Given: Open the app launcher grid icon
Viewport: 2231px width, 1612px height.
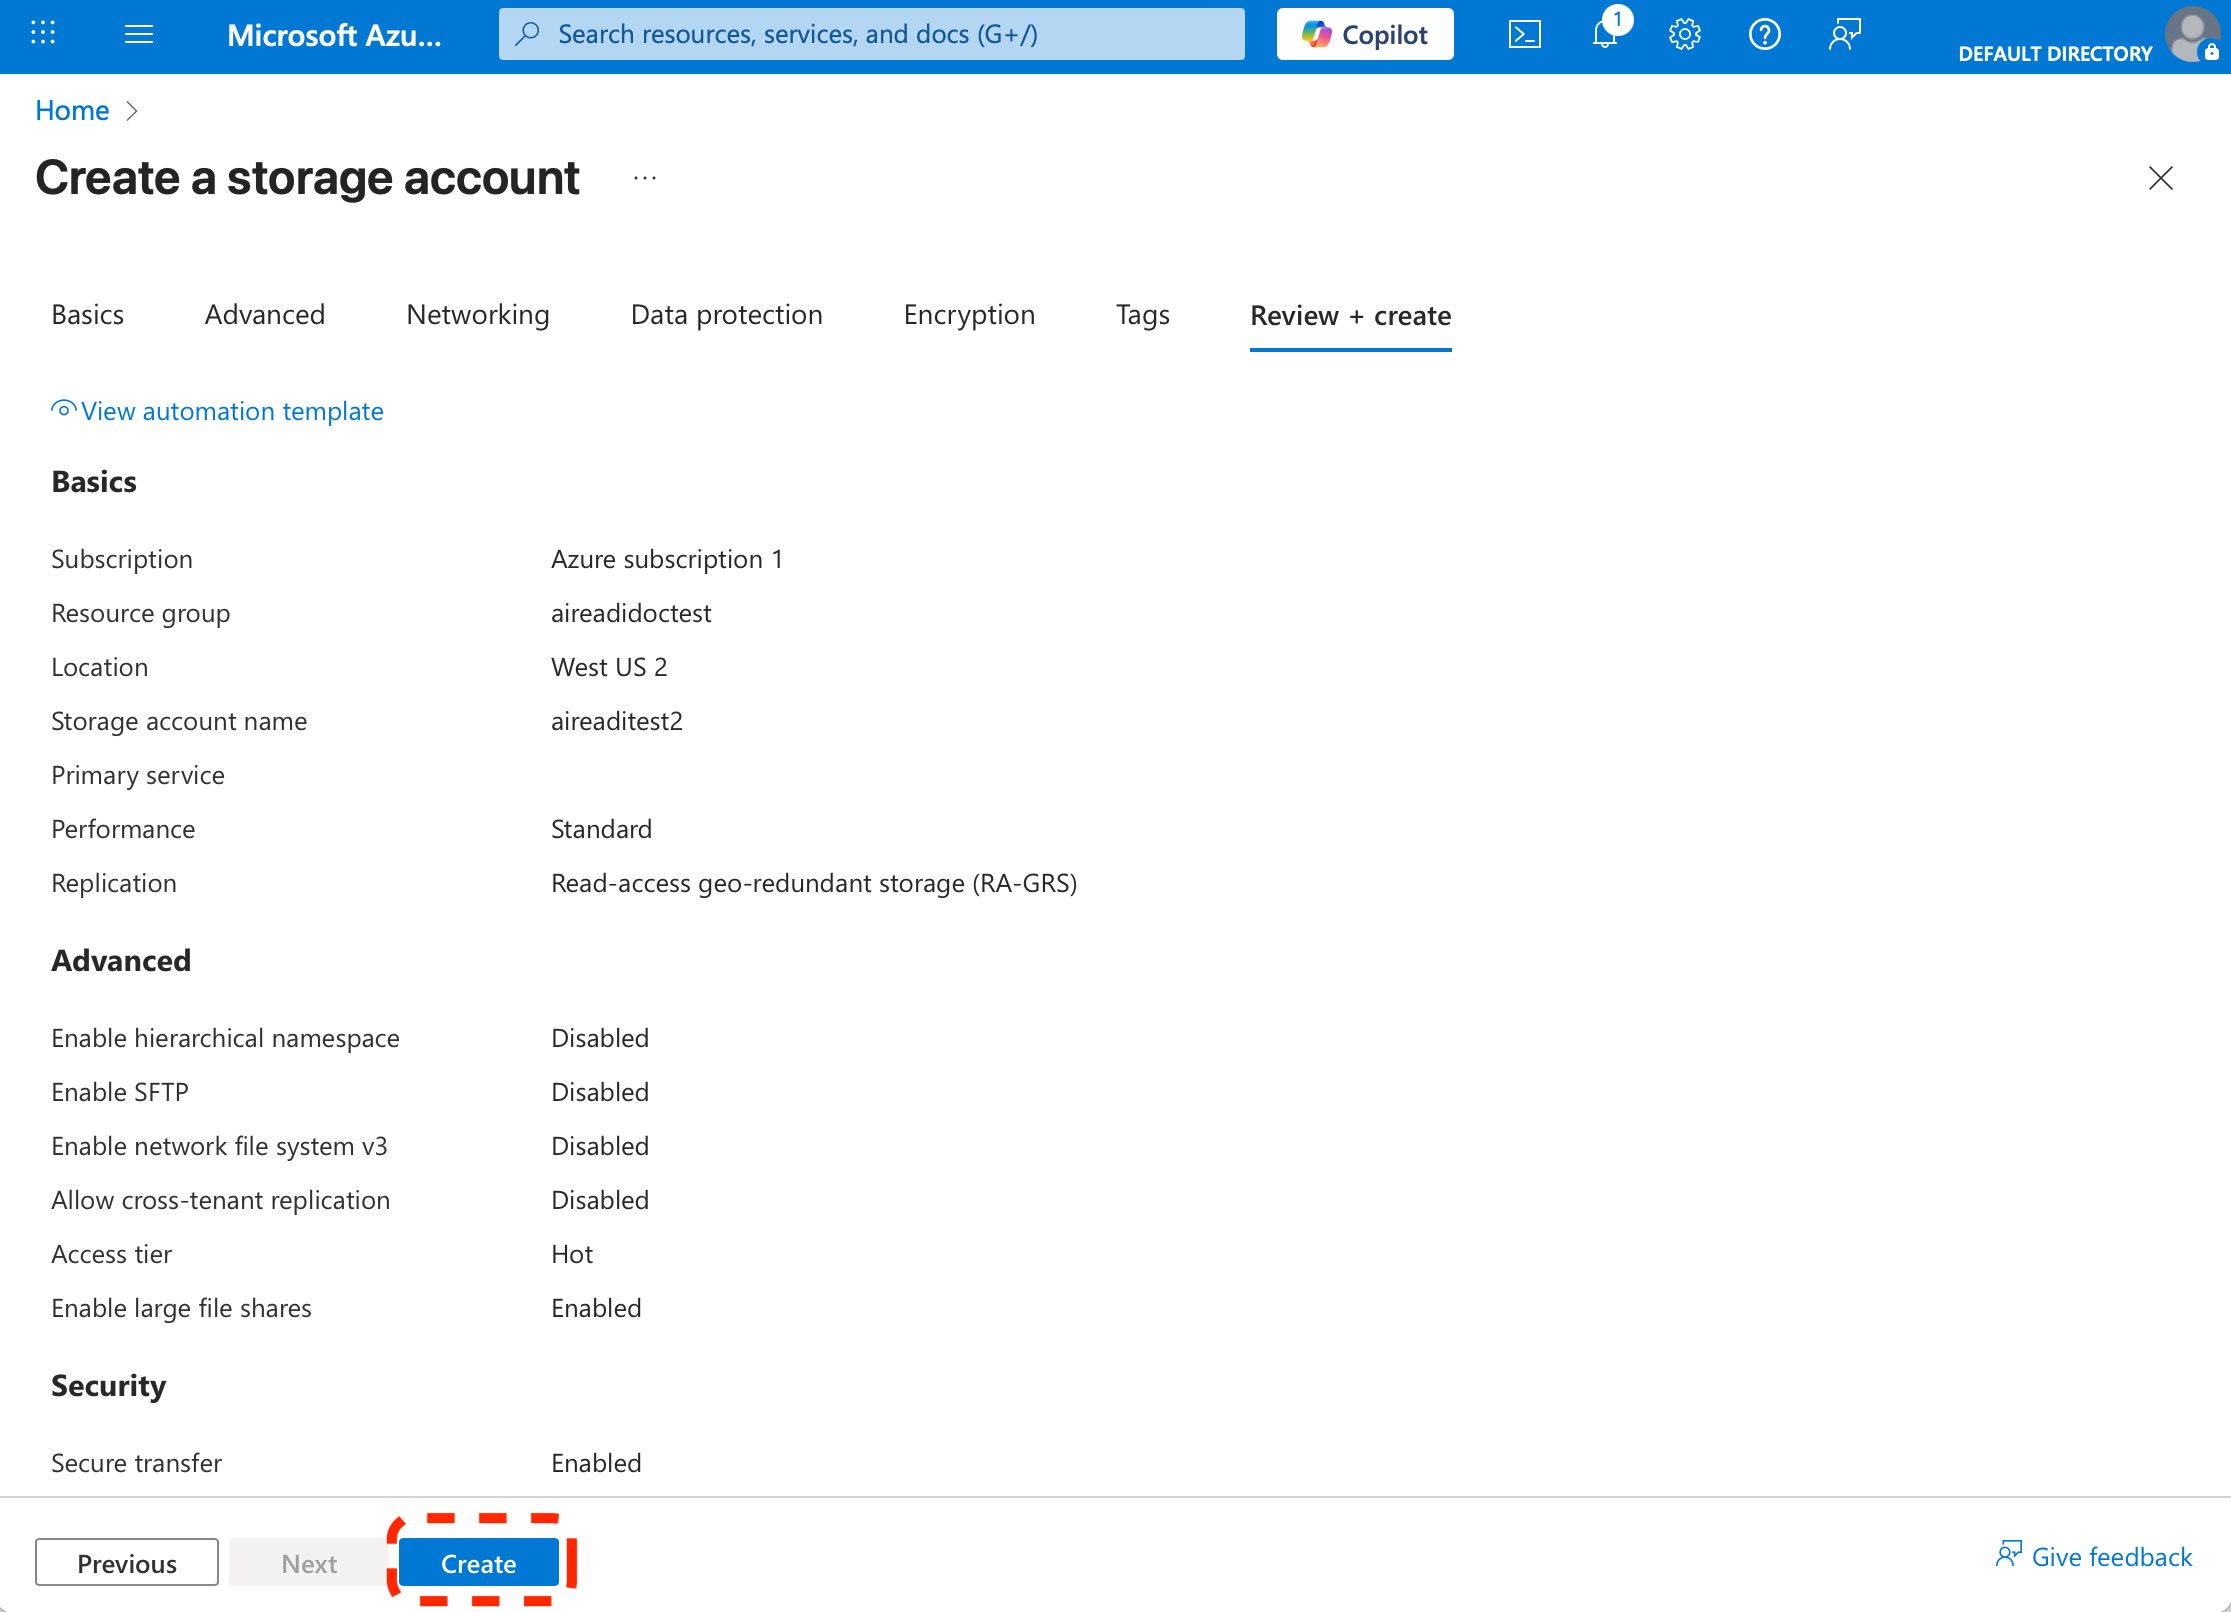Looking at the screenshot, I should pyautogui.click(x=43, y=34).
